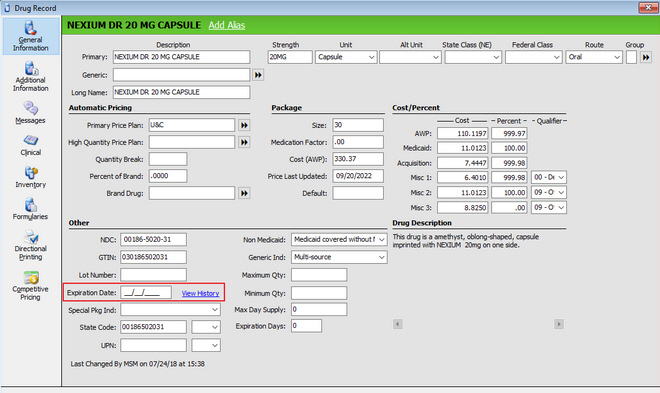Click the Long Name input field
The height and width of the screenshot is (393, 660).
tap(181, 92)
